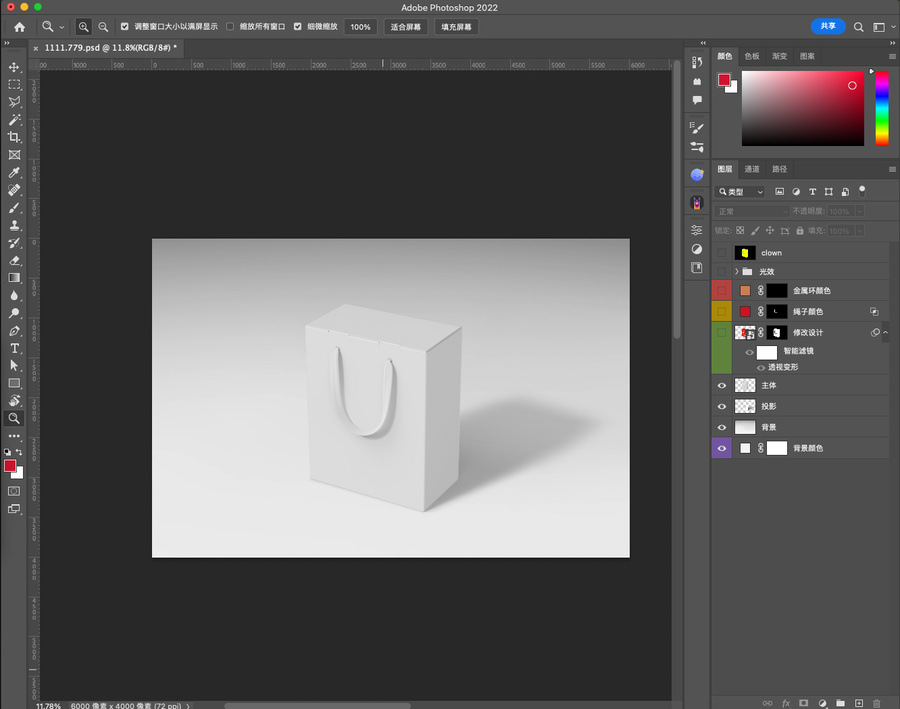Image resolution: width=900 pixels, height=709 pixels.
Task: Select the Rectangle shape tool
Action: point(14,383)
